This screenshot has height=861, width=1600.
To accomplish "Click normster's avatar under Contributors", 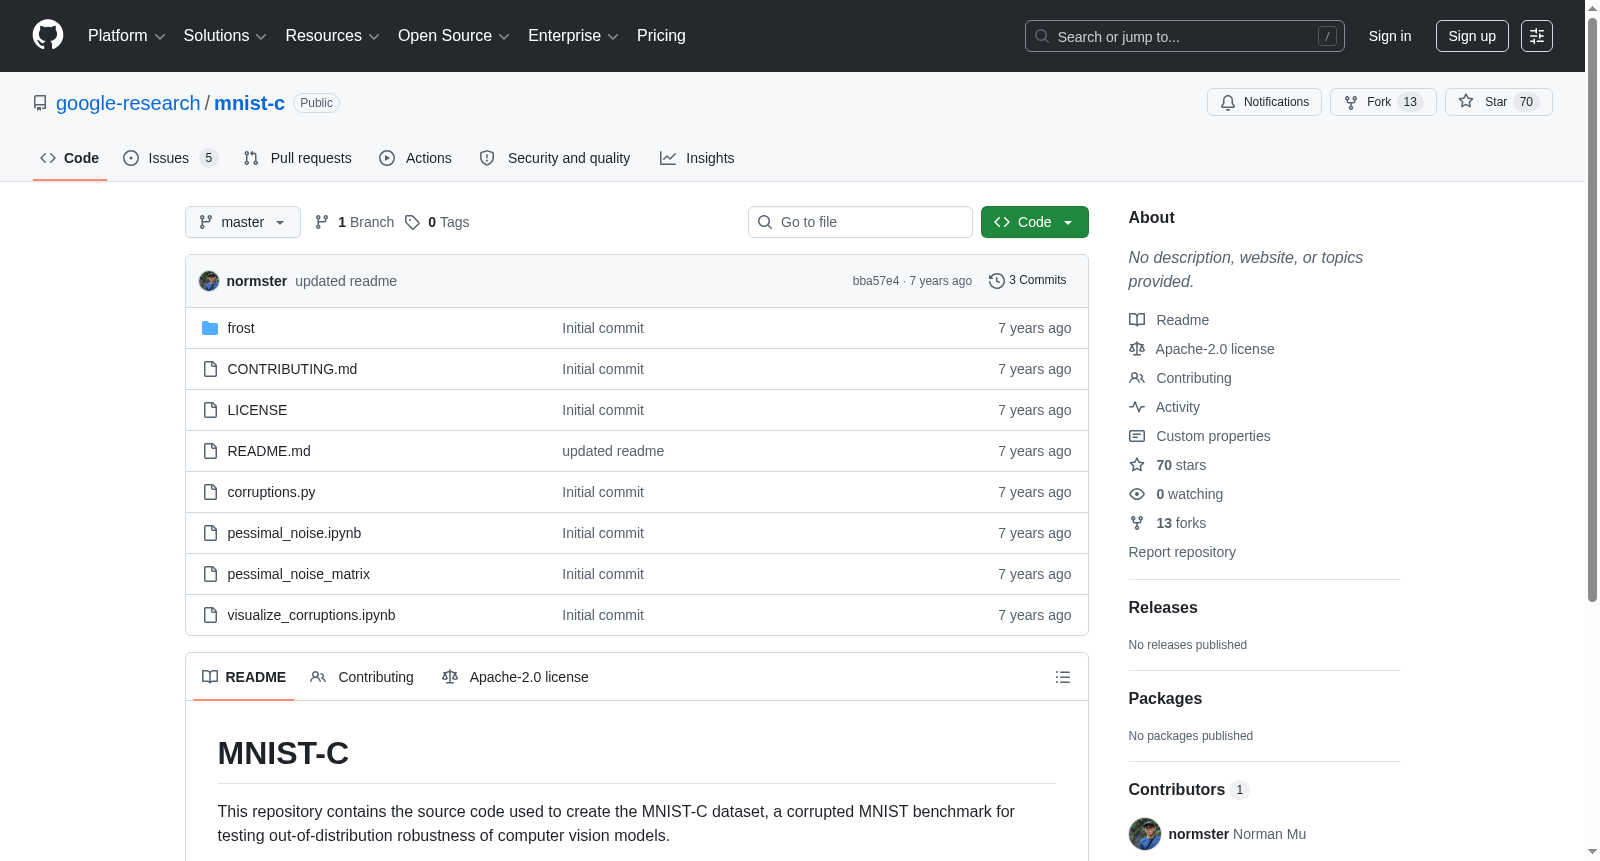I will click(x=1145, y=834).
